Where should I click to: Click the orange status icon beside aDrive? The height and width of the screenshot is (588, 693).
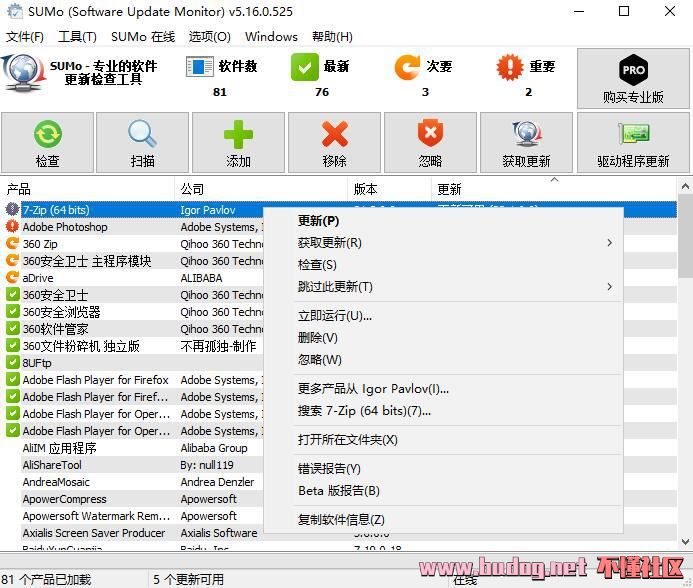pos(12,278)
